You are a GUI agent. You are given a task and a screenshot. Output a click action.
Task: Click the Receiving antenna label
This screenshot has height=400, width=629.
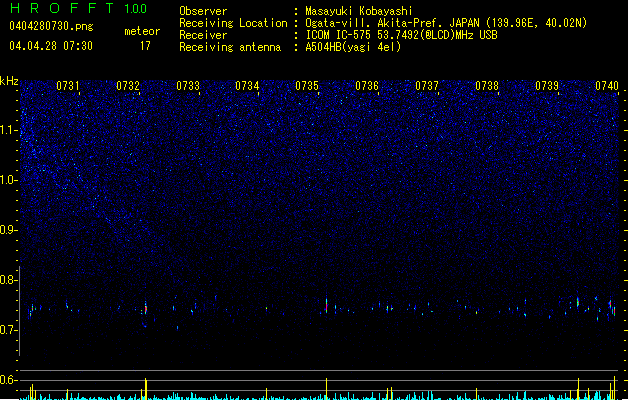[230, 47]
